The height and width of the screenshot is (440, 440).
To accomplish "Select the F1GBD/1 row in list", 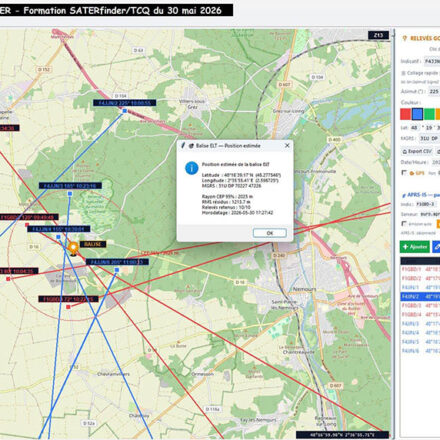I will (420, 269).
